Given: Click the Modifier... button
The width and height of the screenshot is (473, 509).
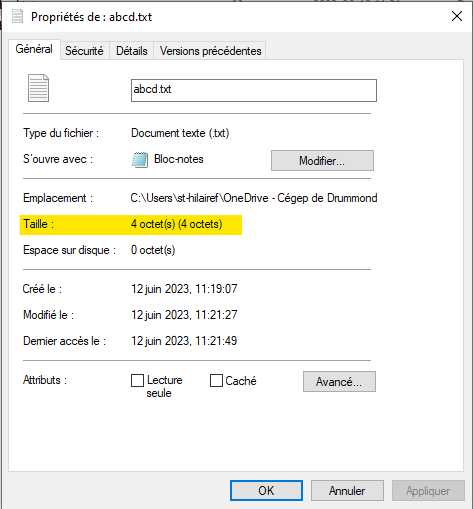Looking at the screenshot, I should coord(322,161).
